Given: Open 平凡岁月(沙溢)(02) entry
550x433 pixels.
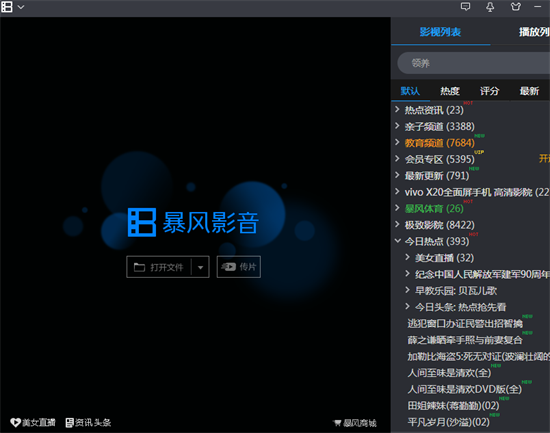Looking at the screenshot, I should point(449,422).
